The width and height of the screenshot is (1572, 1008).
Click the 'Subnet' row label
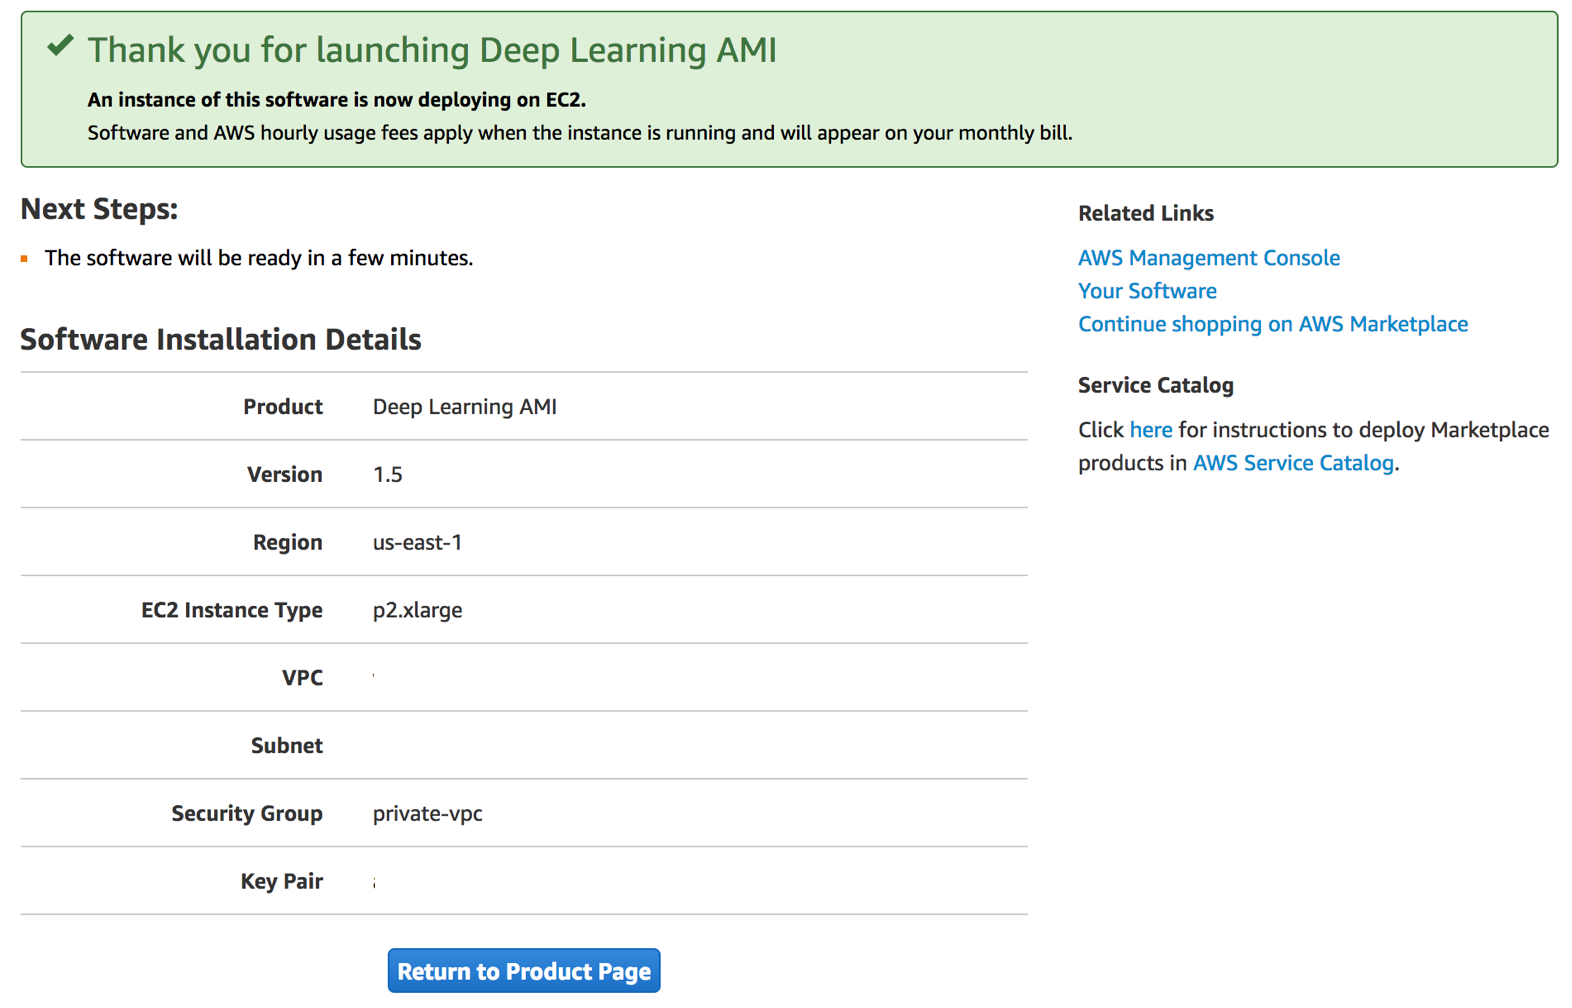[287, 745]
